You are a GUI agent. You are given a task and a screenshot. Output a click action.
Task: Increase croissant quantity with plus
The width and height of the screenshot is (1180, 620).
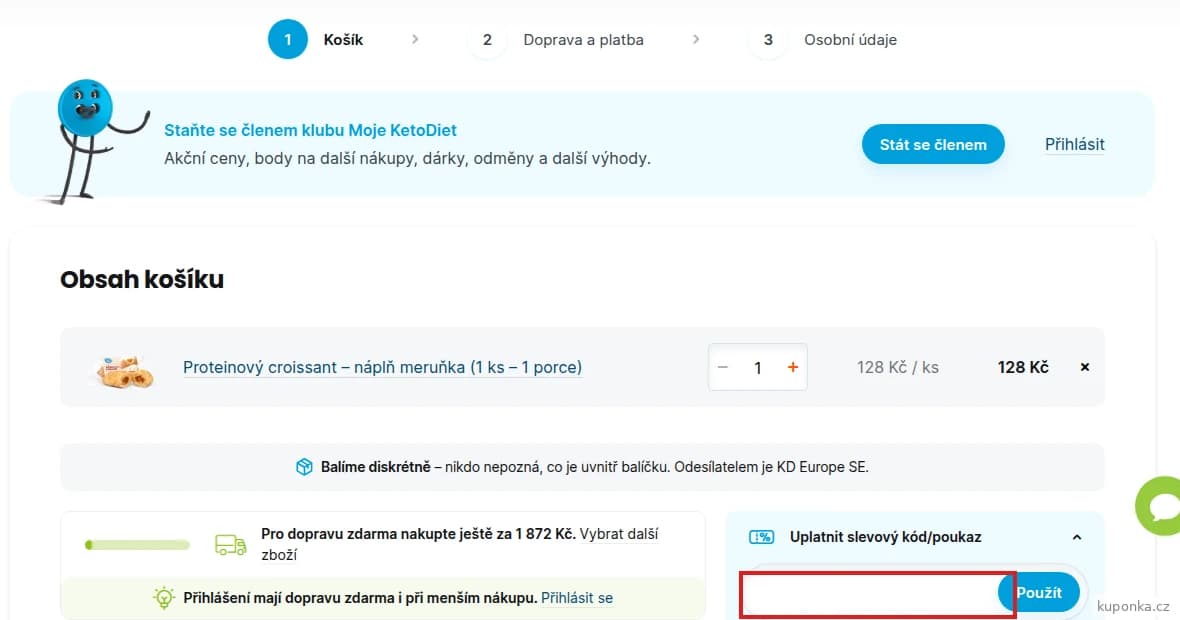(x=792, y=367)
